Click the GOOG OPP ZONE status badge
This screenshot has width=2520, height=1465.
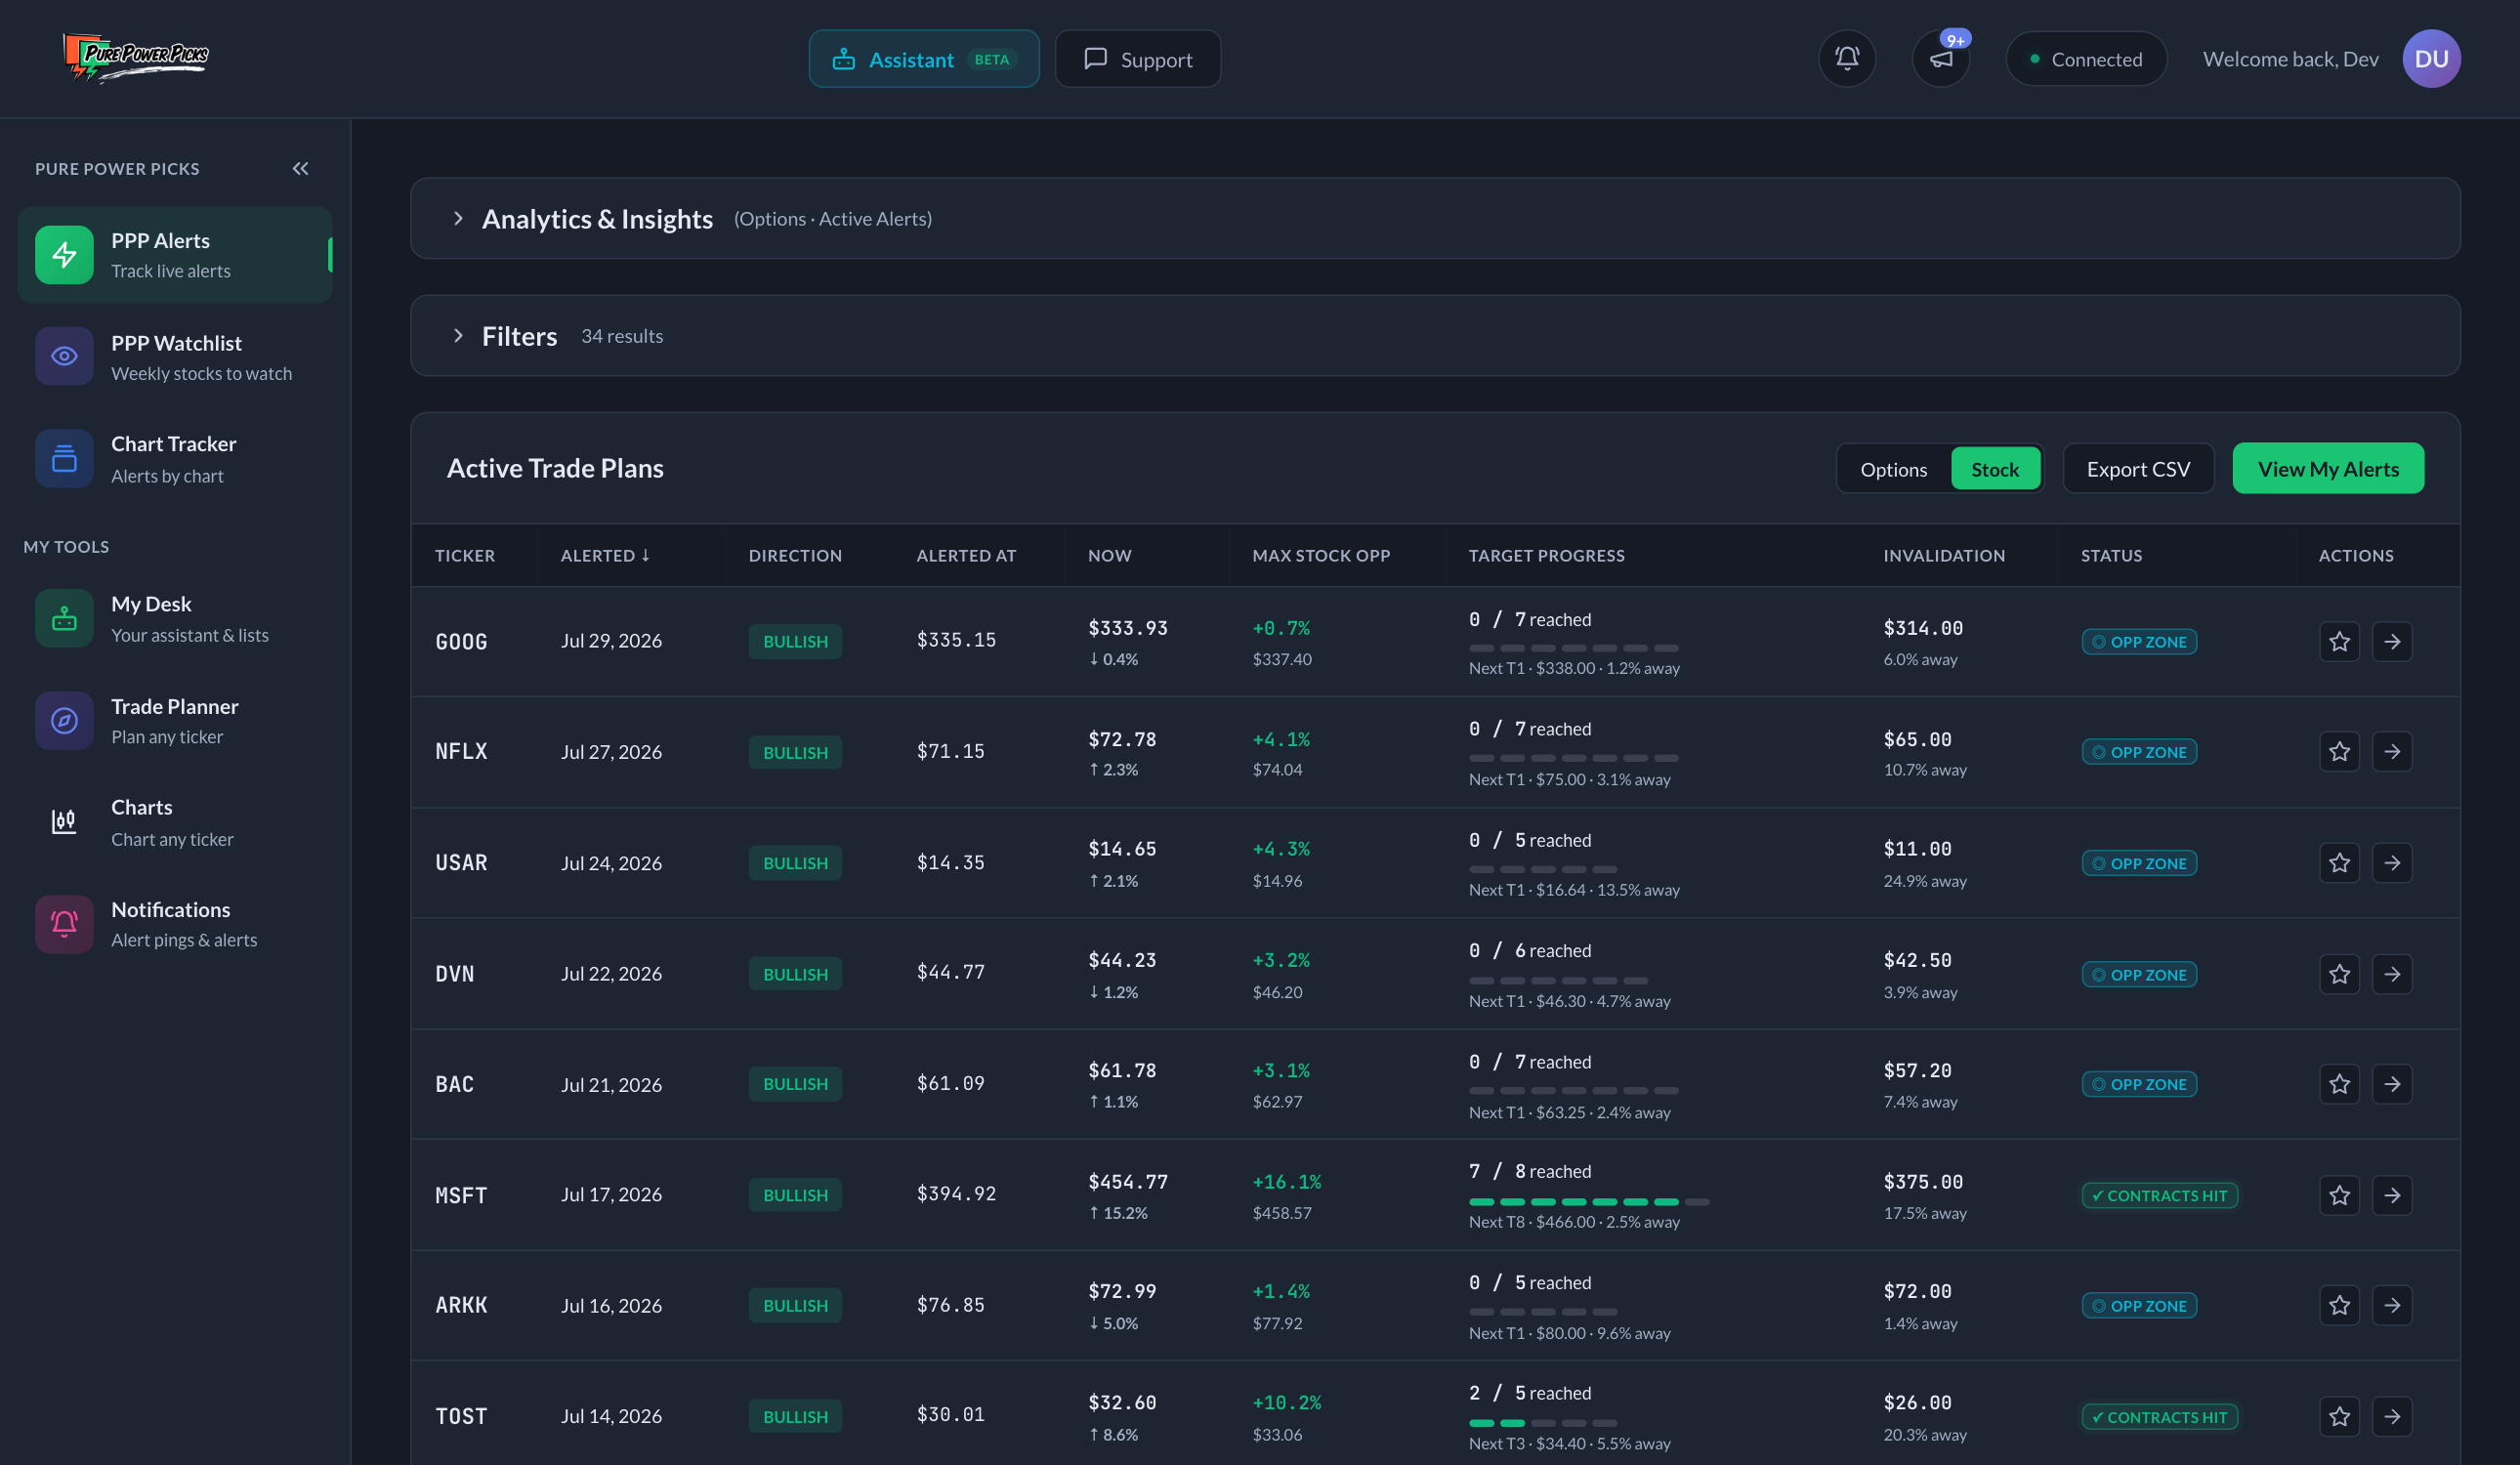2139,642
